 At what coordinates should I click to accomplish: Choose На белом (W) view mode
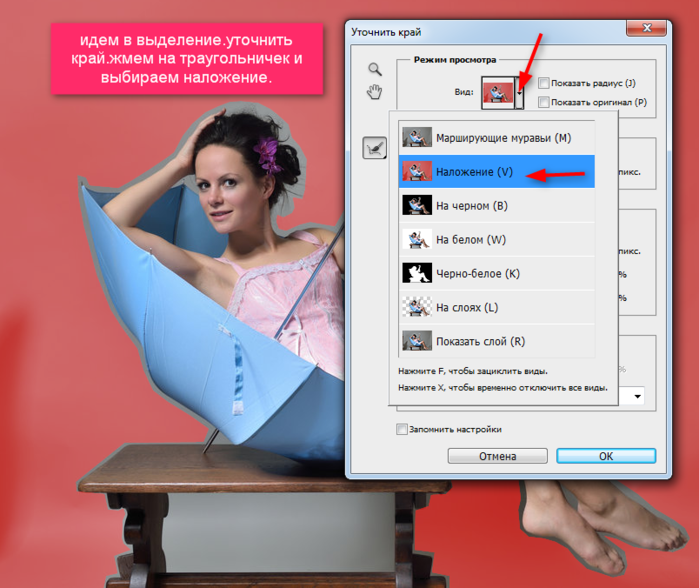pyautogui.click(x=497, y=239)
